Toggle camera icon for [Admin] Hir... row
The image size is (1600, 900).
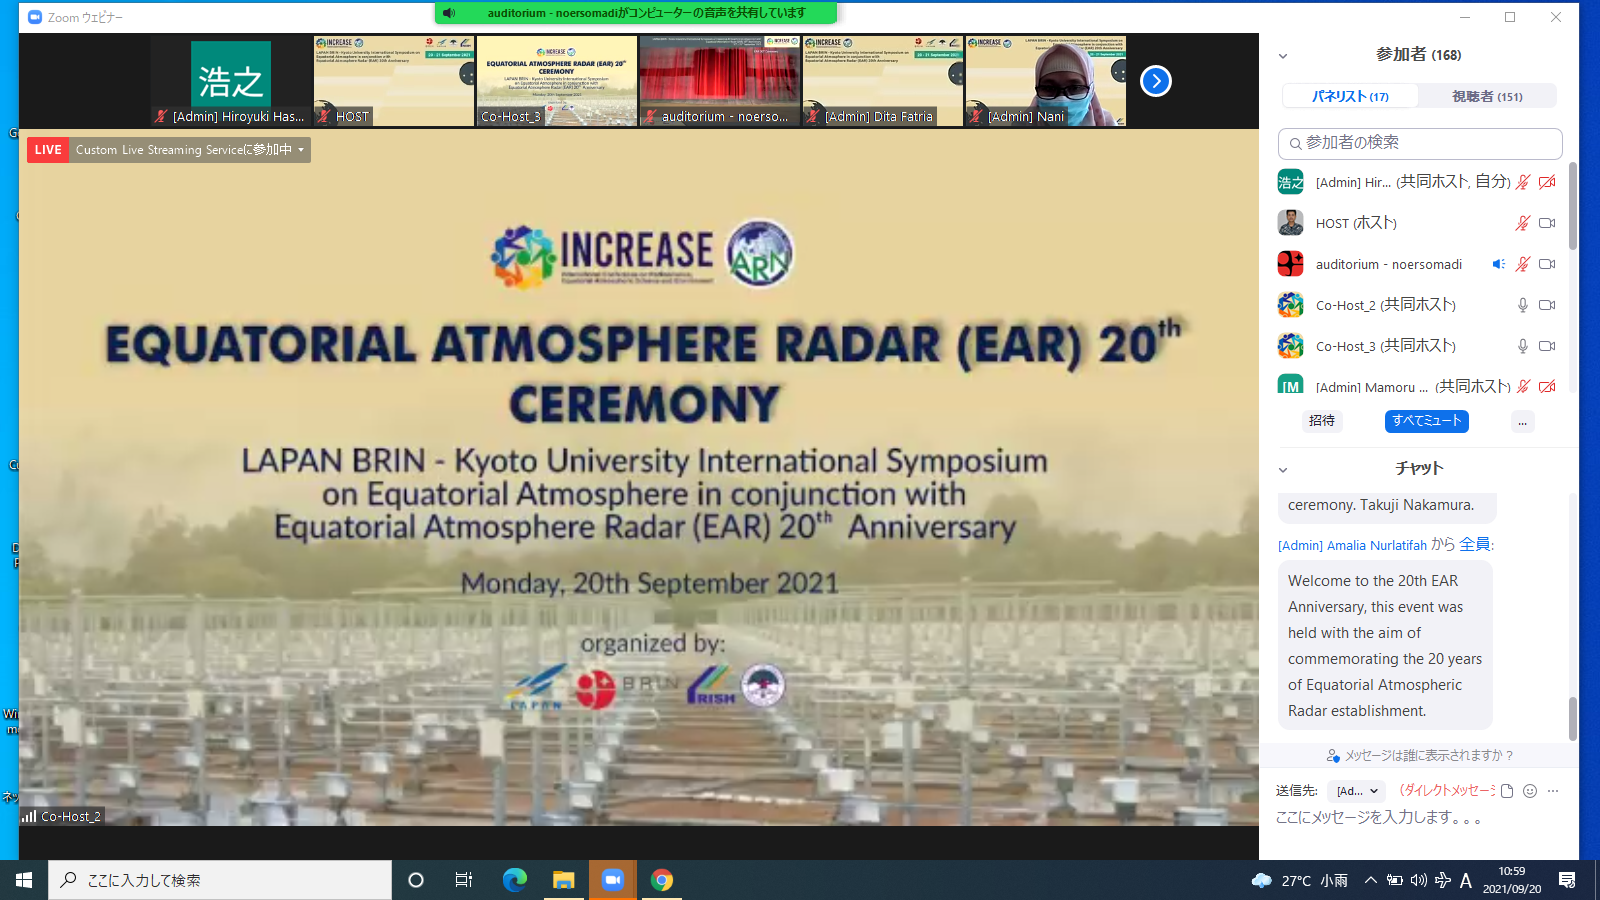pos(1547,182)
